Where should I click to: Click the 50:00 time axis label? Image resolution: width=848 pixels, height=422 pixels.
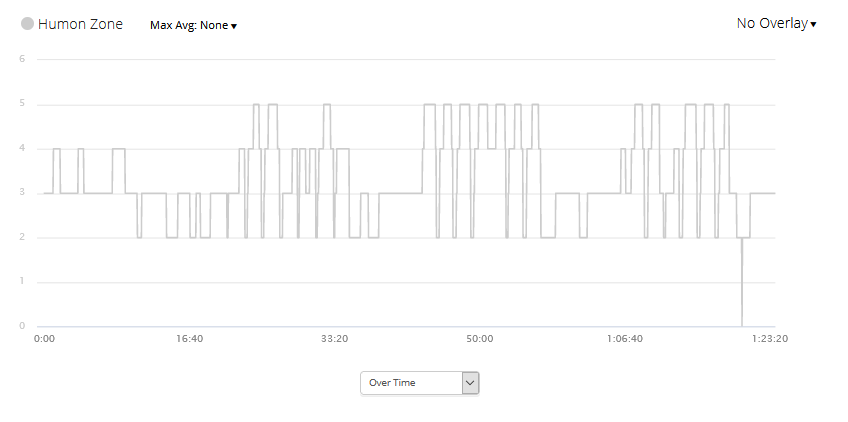[480, 339]
